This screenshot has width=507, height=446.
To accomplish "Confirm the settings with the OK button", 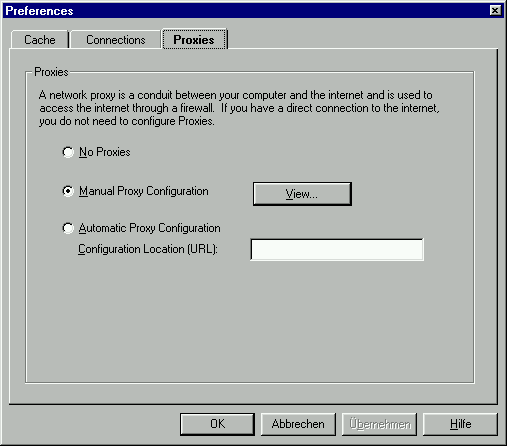I will pyautogui.click(x=217, y=424).
